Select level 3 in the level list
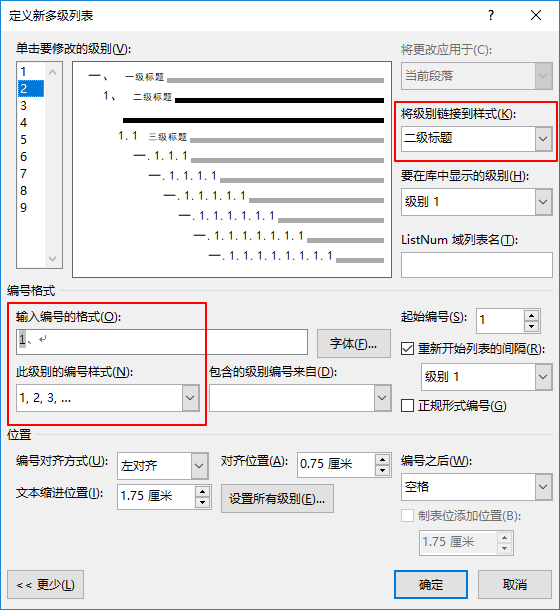560x610 pixels. coord(31,106)
